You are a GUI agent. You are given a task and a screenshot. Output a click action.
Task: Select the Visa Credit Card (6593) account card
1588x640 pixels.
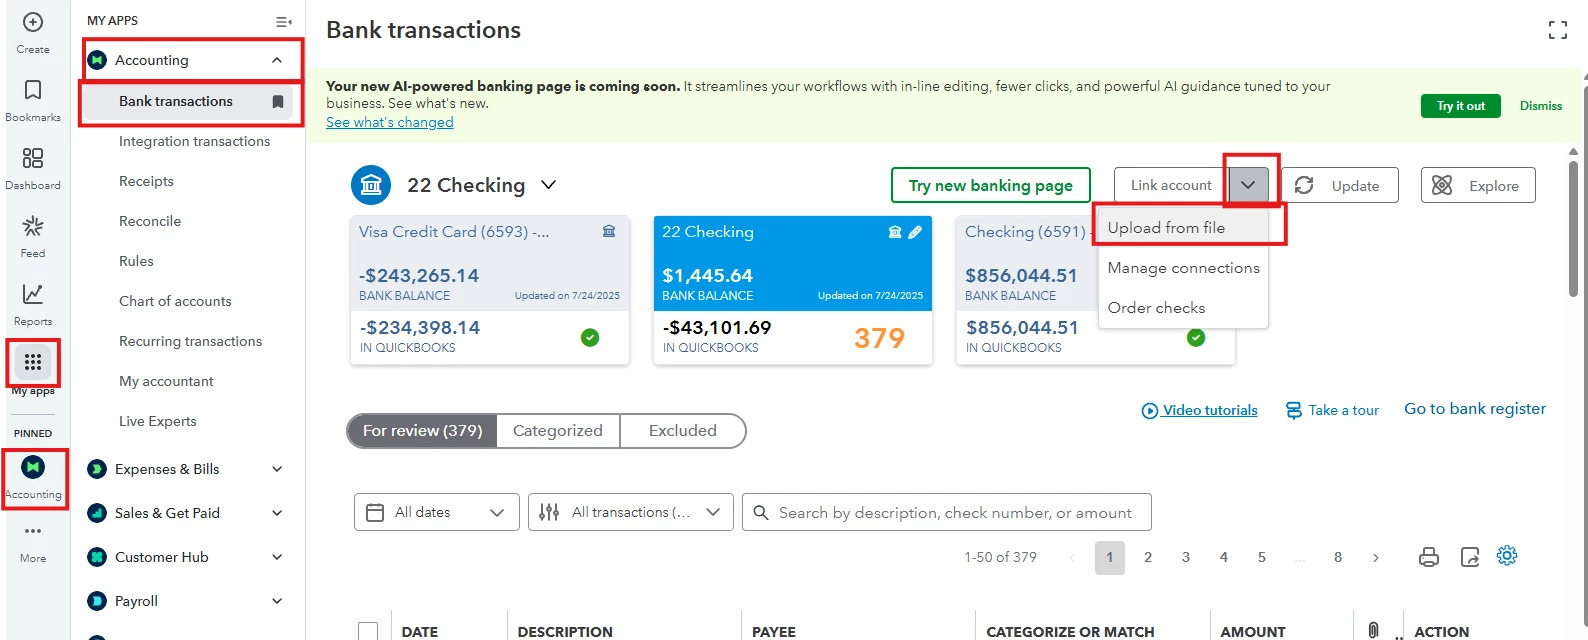coord(490,290)
